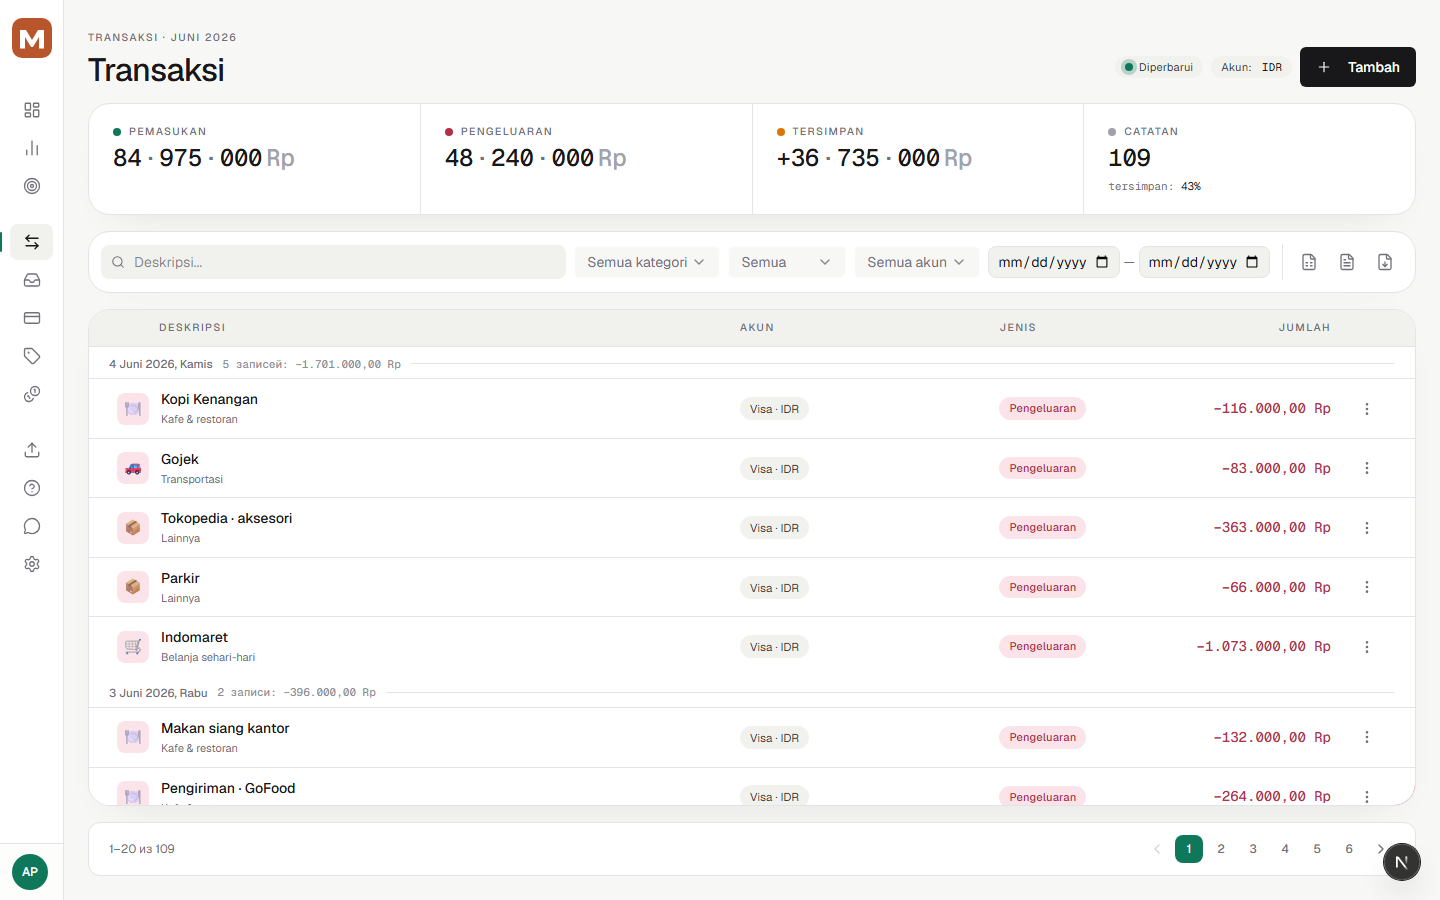The width and height of the screenshot is (1440, 900).
Task: Open the coins budget icon in sidebar
Action: [x=32, y=394]
